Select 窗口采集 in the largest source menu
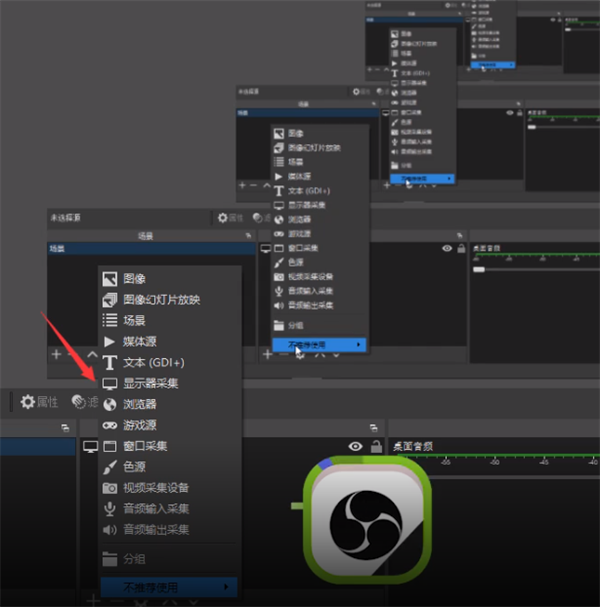This screenshot has height=607, width=600. 145,446
